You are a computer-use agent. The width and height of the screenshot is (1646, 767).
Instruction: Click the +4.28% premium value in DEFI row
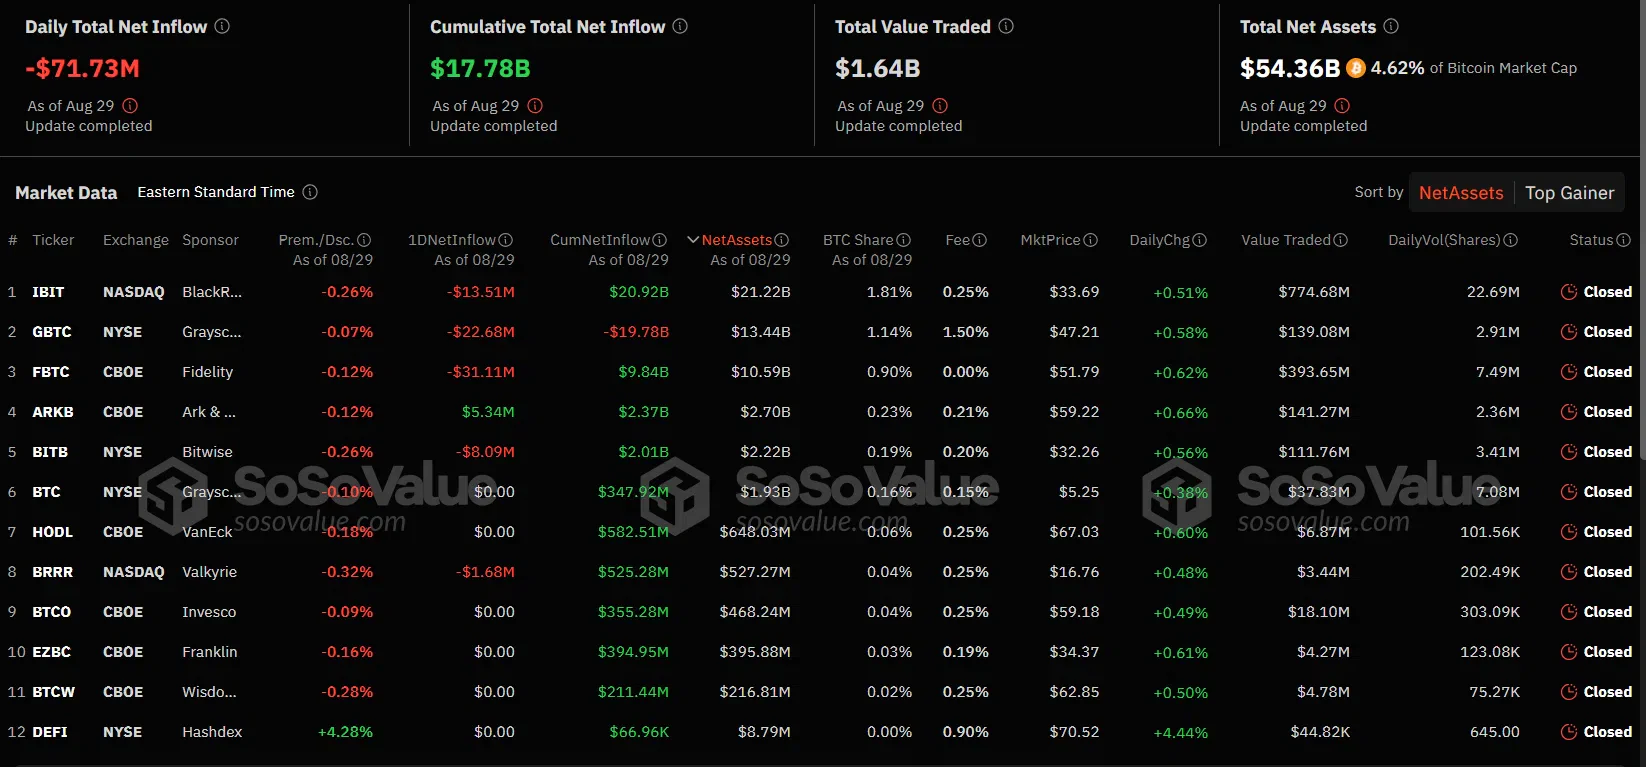(345, 732)
